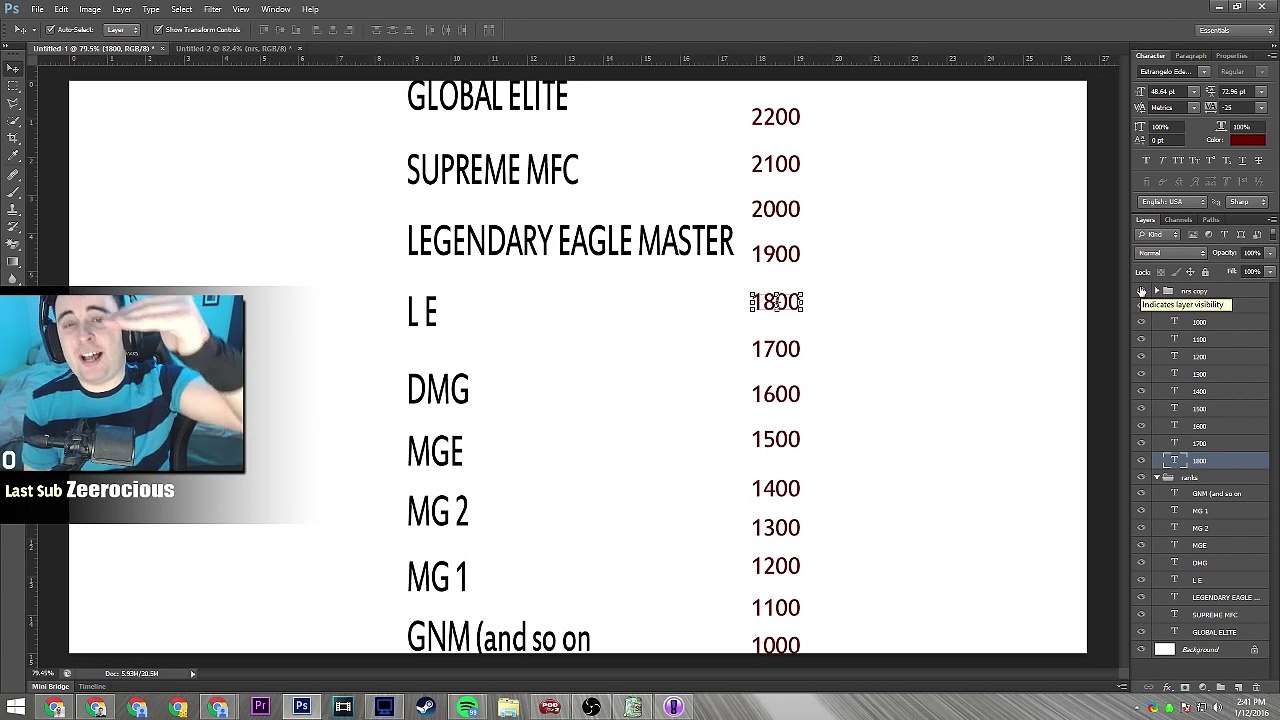Hide the DMG text layer
This screenshot has height=720, width=1280.
(x=1141, y=563)
